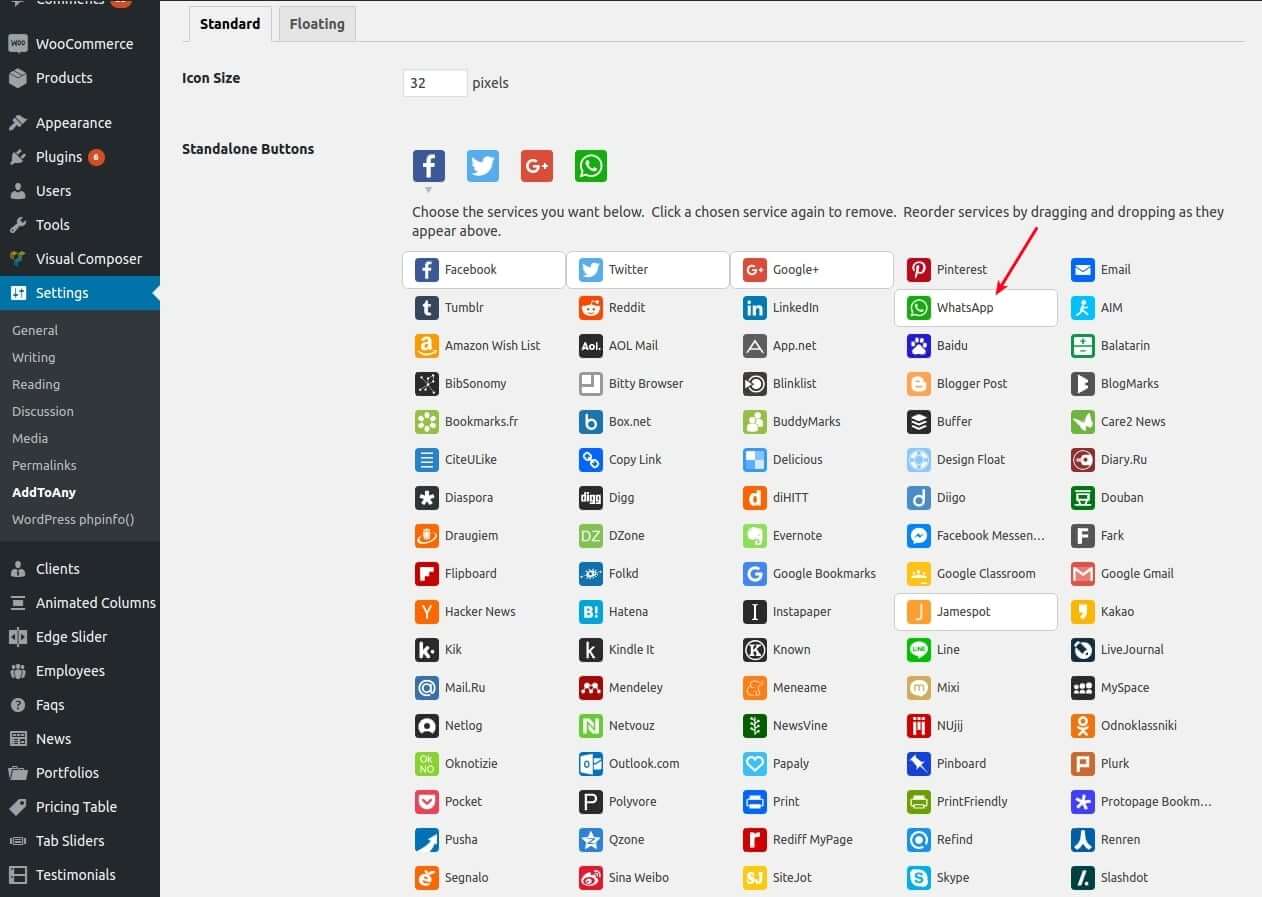
Task: Add the Flipboard service
Action: tap(483, 574)
